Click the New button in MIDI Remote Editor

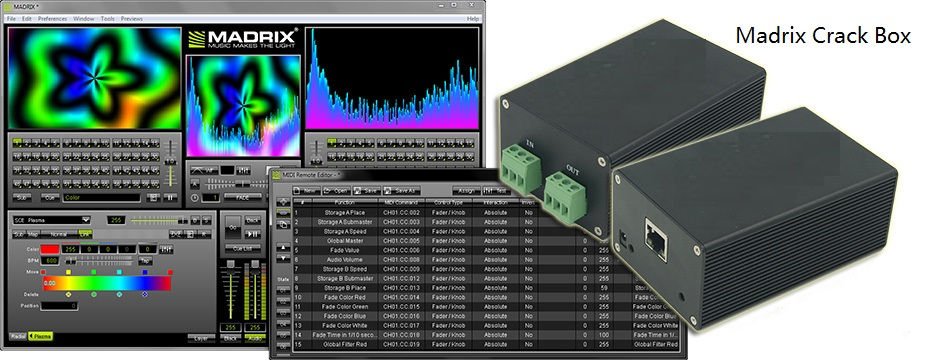(306, 190)
